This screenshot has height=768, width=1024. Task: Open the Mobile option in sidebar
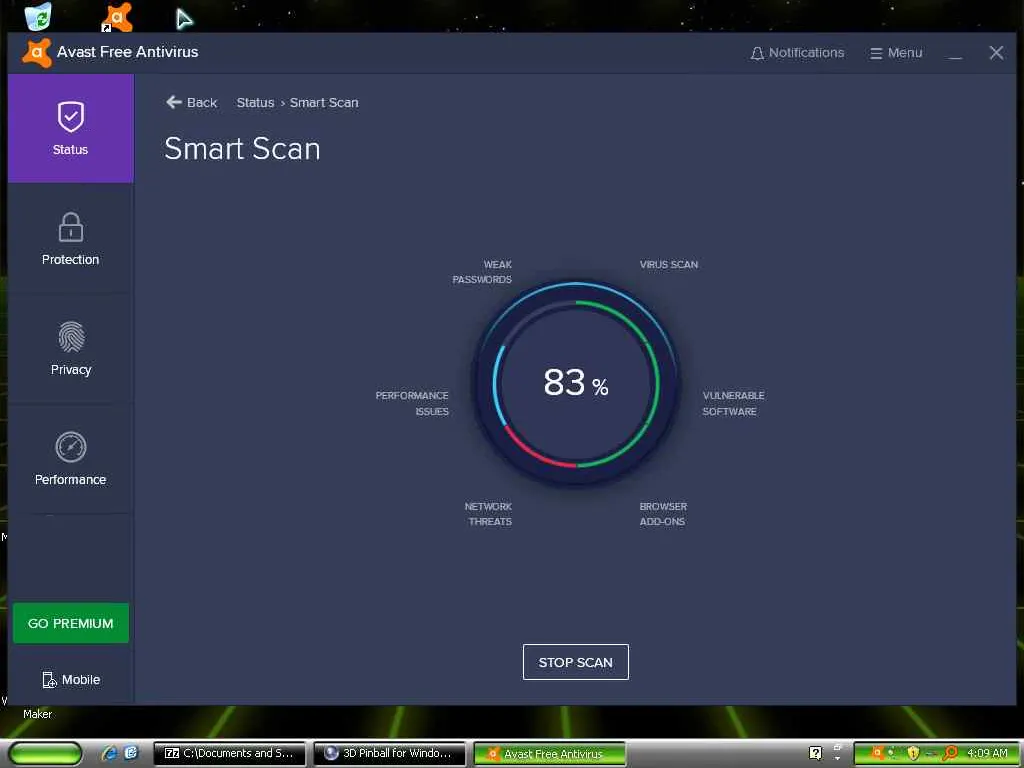[71, 680]
